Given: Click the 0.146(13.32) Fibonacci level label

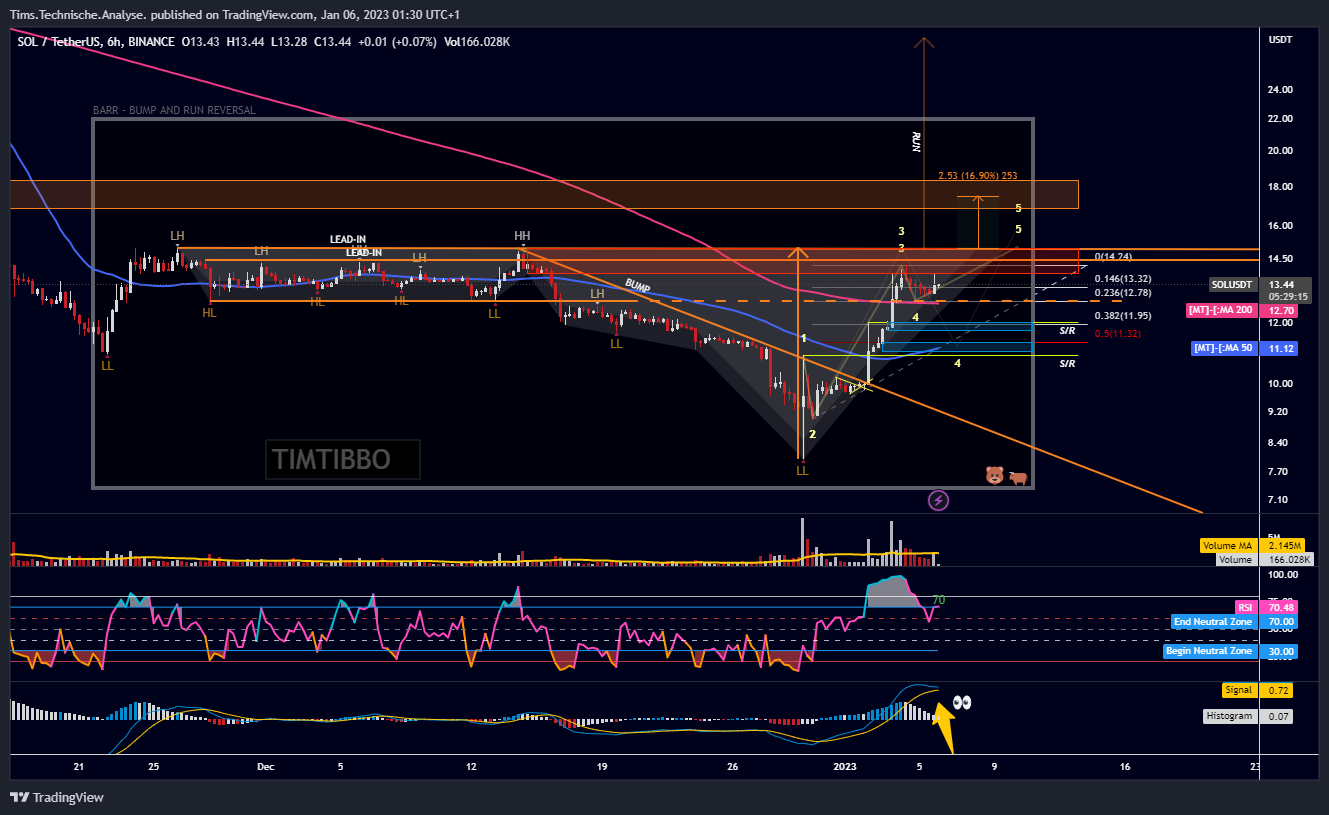Looking at the screenshot, I should tap(1122, 279).
